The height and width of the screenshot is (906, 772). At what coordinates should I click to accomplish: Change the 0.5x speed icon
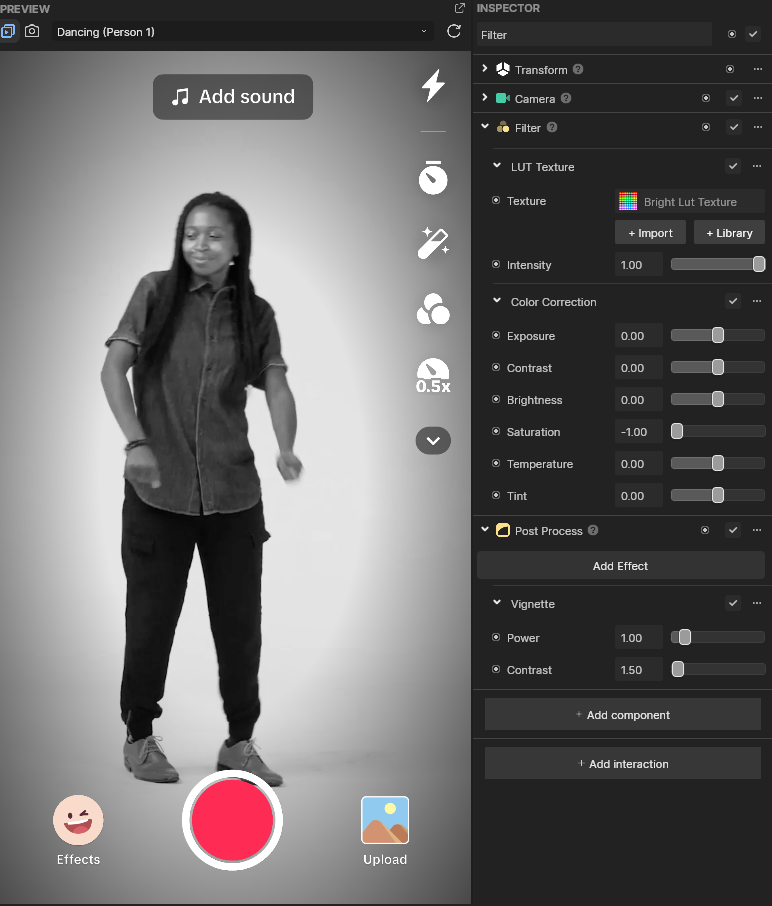coord(433,376)
